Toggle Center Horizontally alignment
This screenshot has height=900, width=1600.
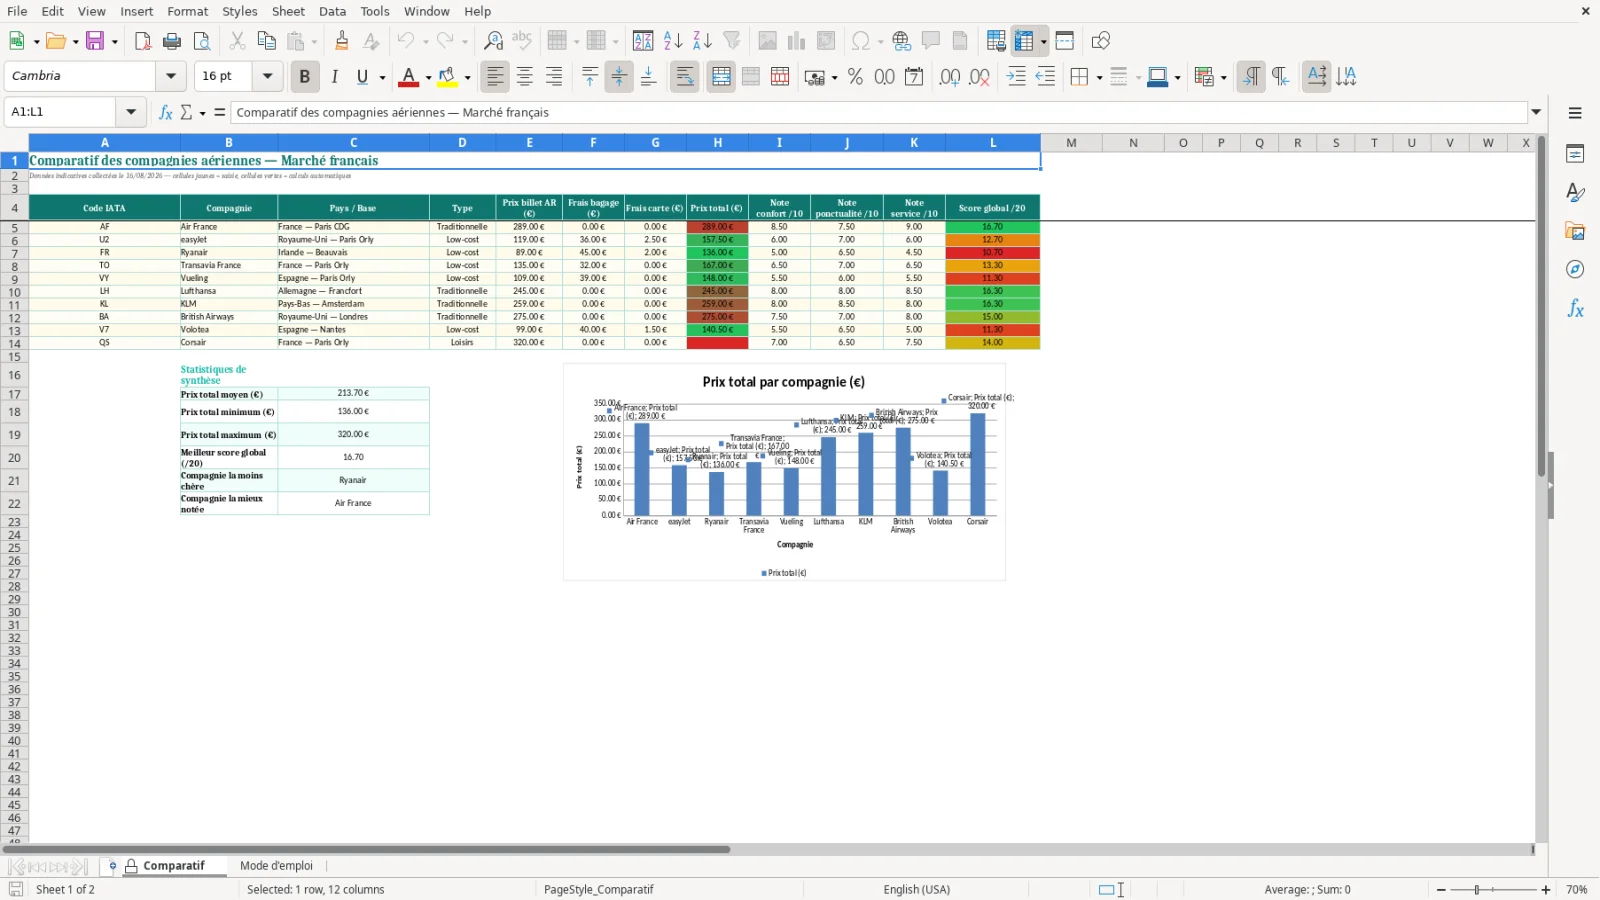coord(525,77)
